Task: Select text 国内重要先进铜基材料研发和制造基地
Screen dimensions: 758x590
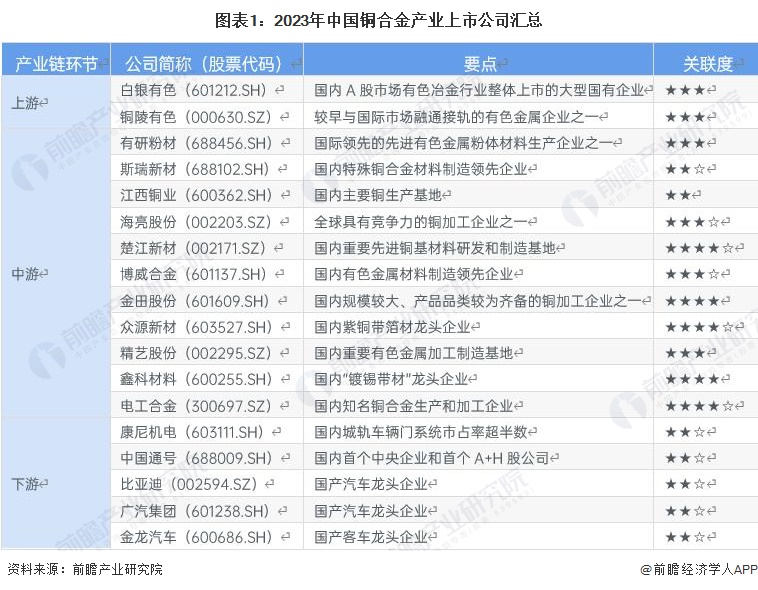Action: click(435, 248)
